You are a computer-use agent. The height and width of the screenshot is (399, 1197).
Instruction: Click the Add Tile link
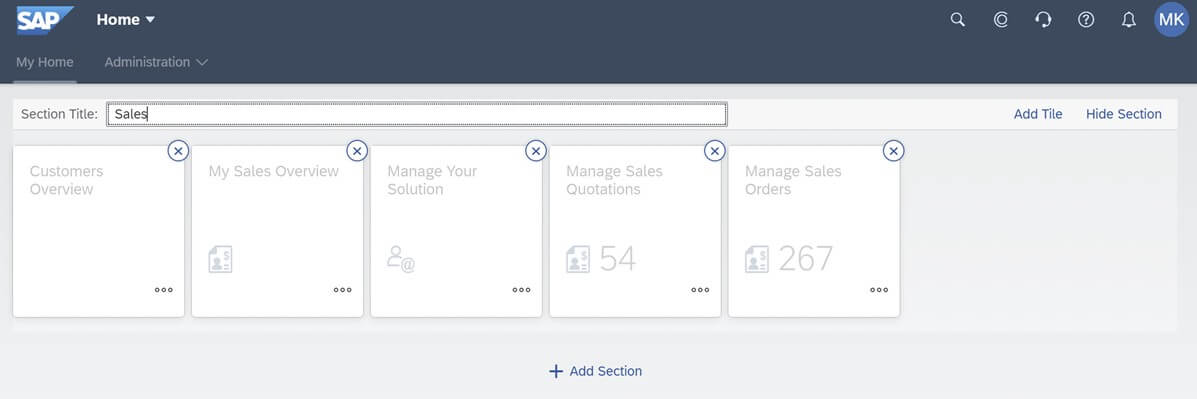point(1037,114)
